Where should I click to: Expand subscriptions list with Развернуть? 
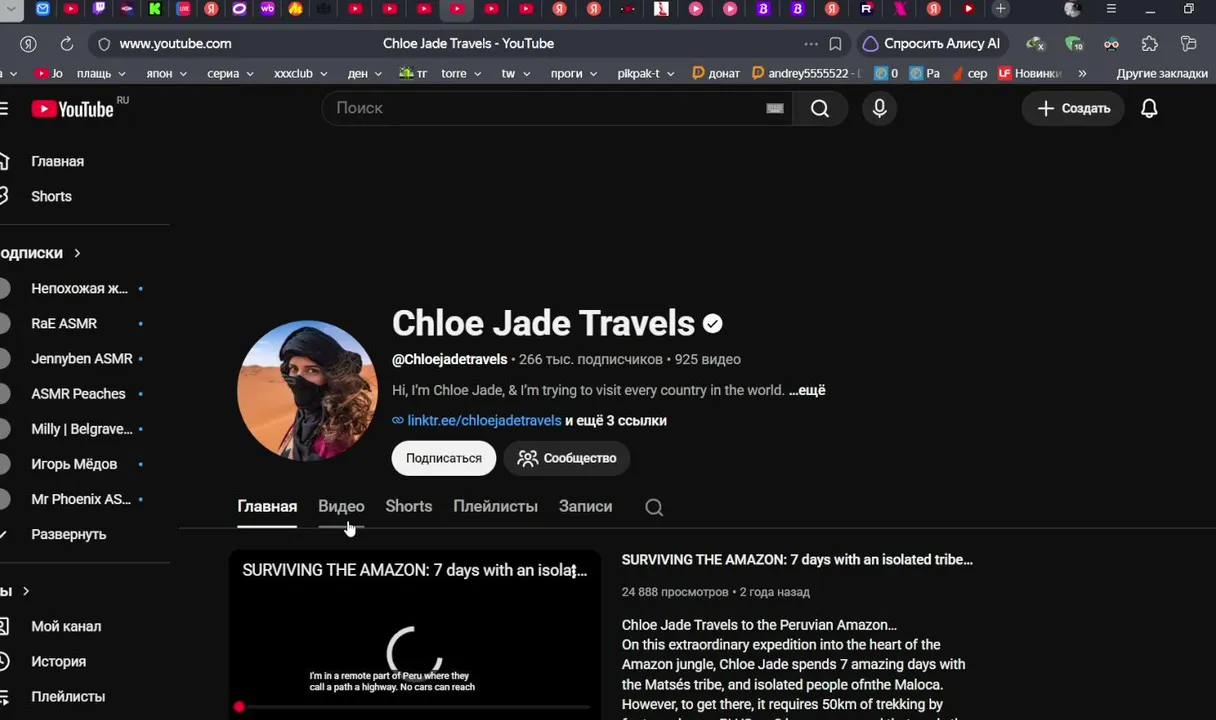68,534
